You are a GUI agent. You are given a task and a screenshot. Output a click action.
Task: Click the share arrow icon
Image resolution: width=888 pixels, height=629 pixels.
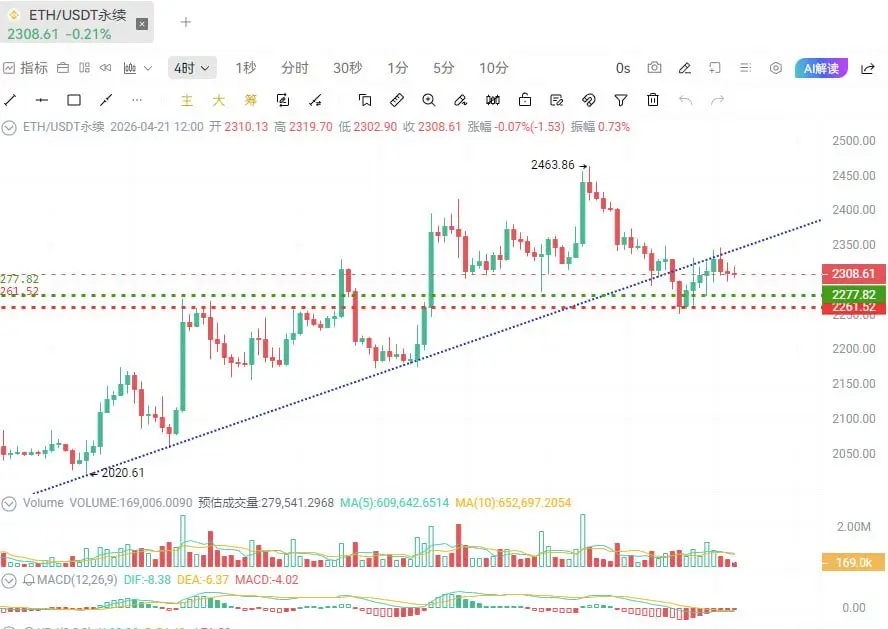868,69
